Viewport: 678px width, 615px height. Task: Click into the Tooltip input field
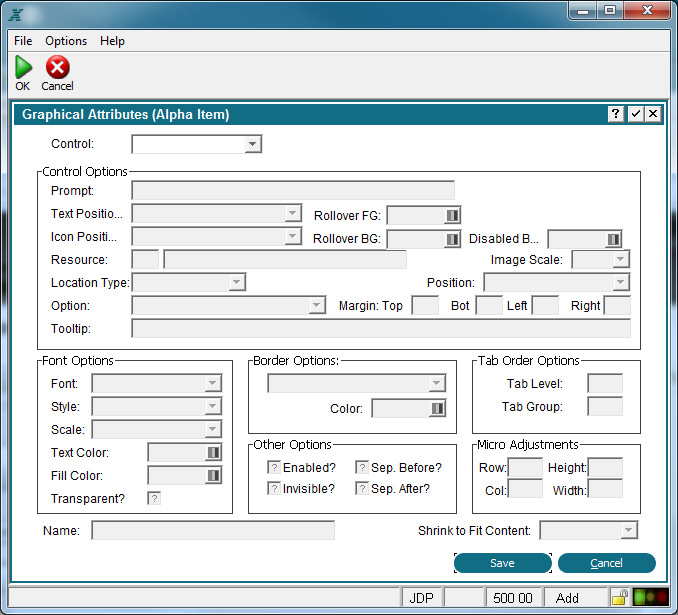381,328
